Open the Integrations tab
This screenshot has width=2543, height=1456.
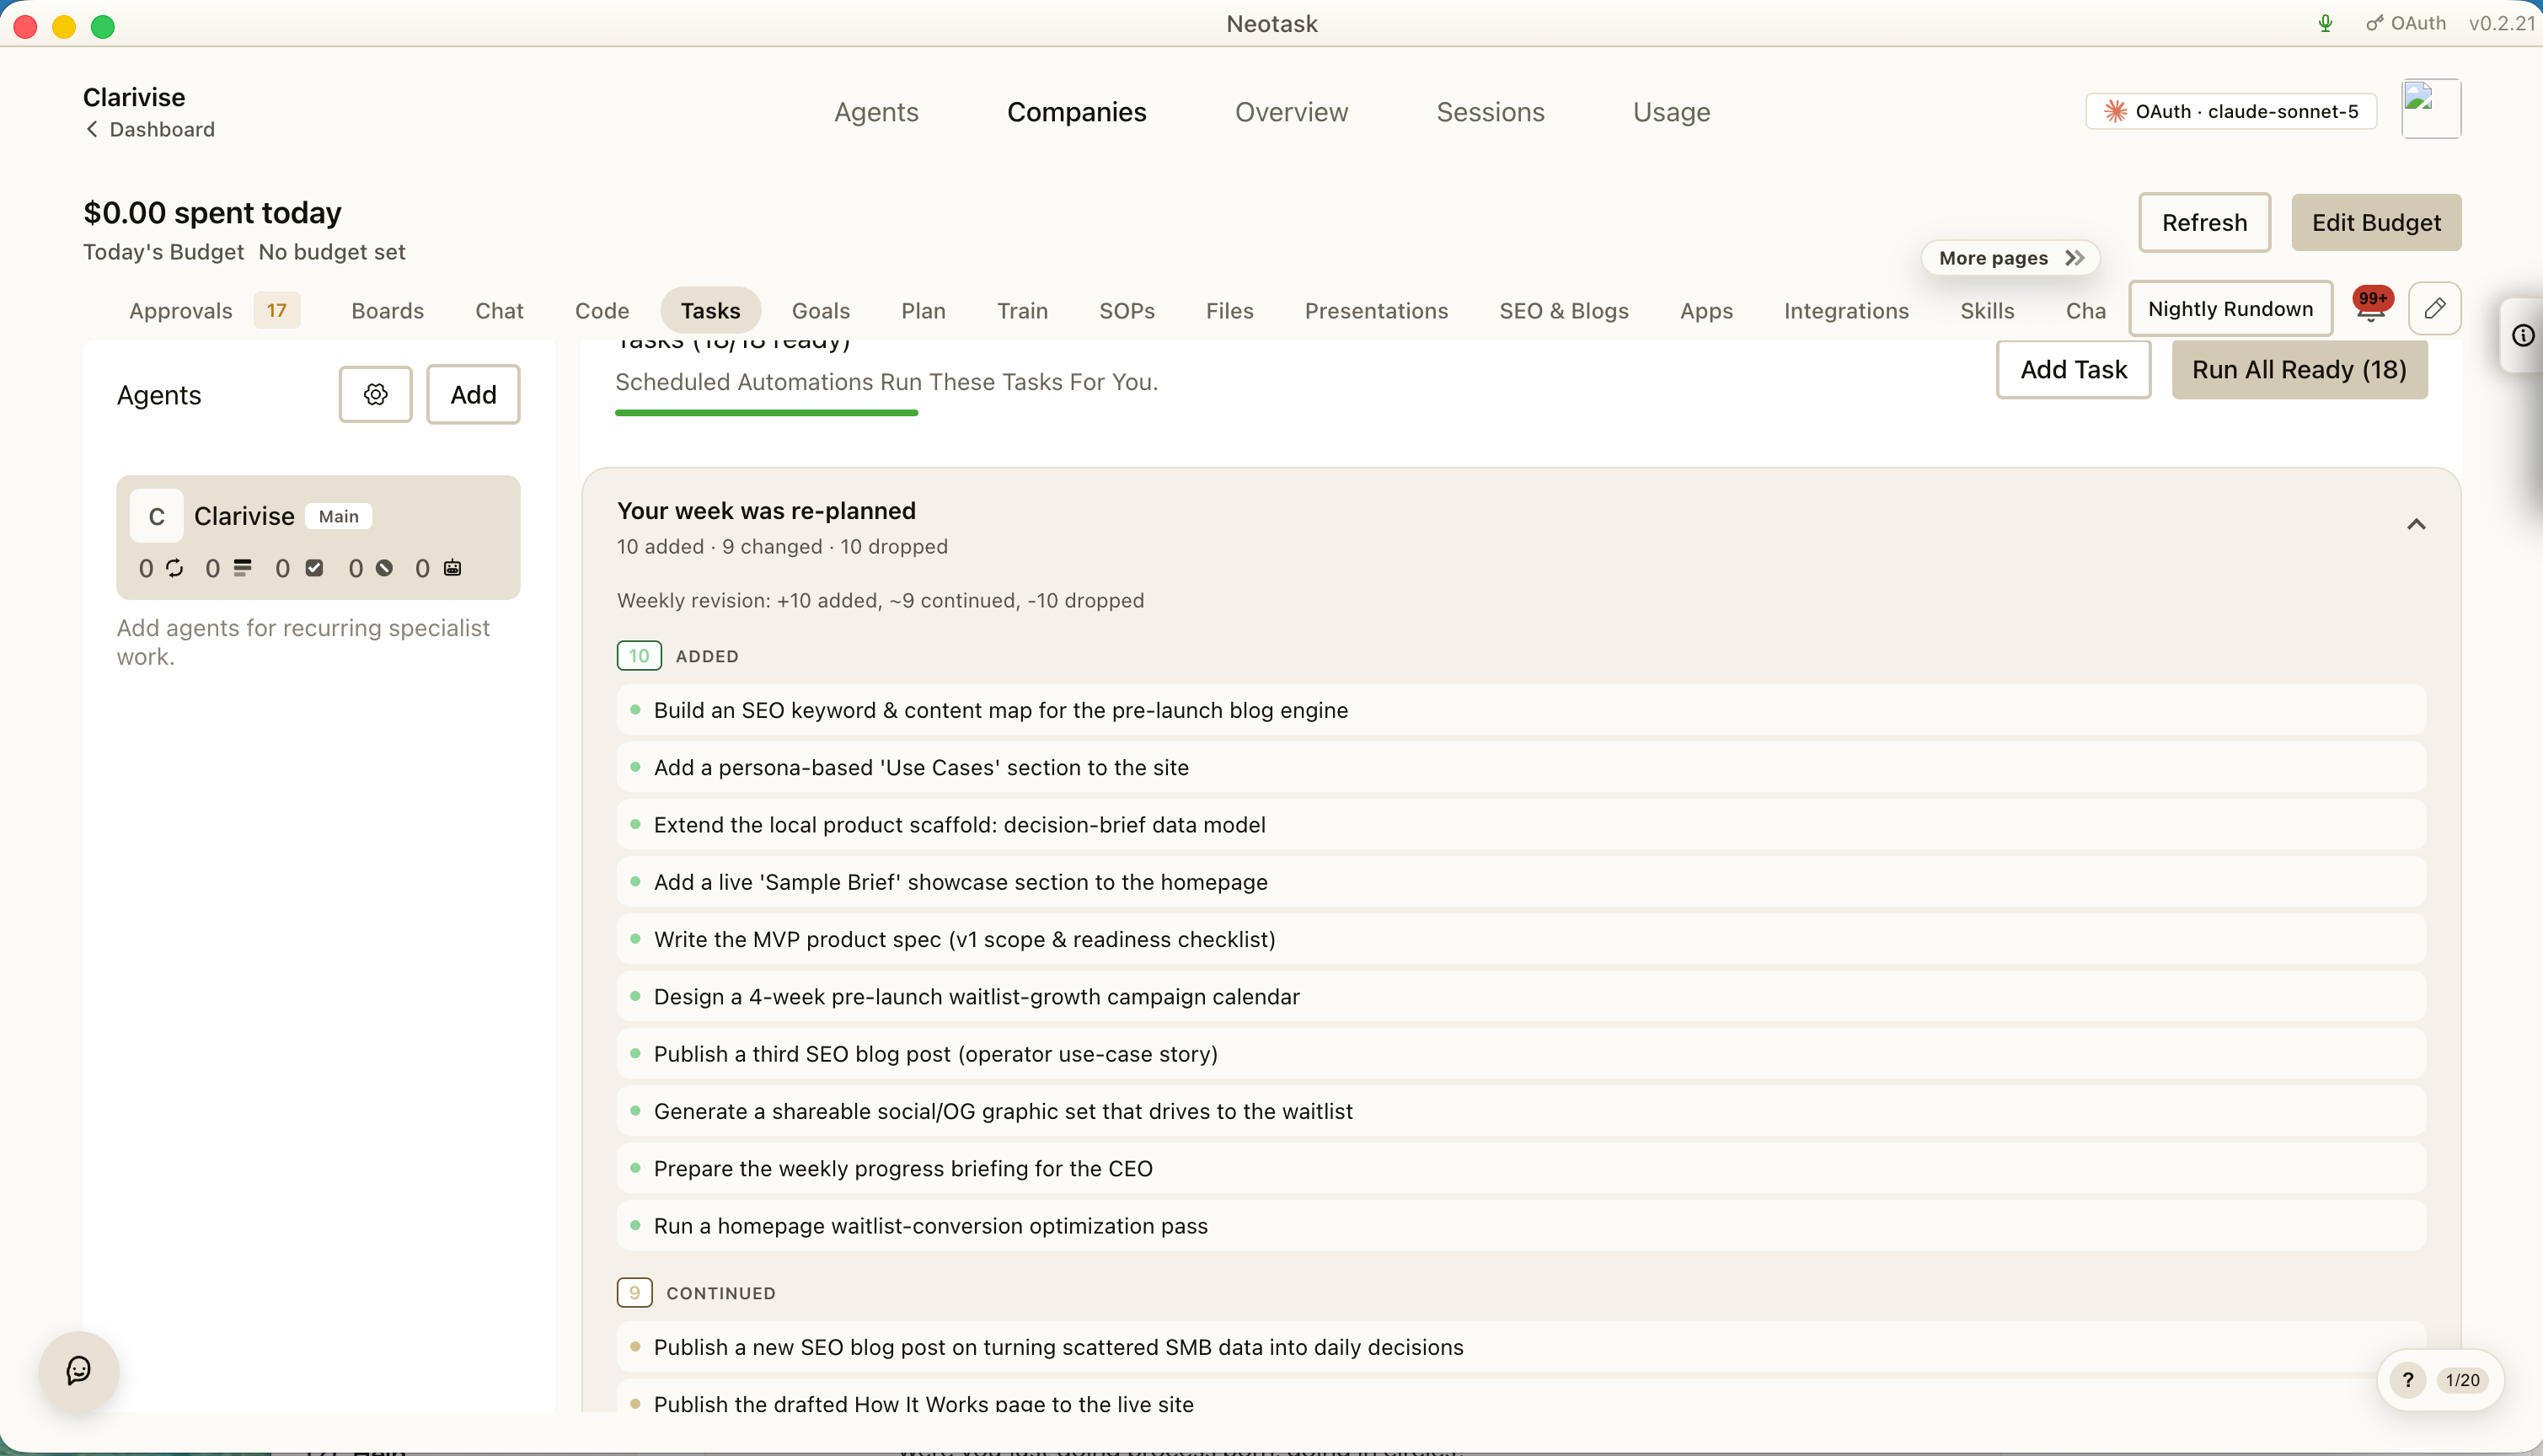[x=1846, y=311]
